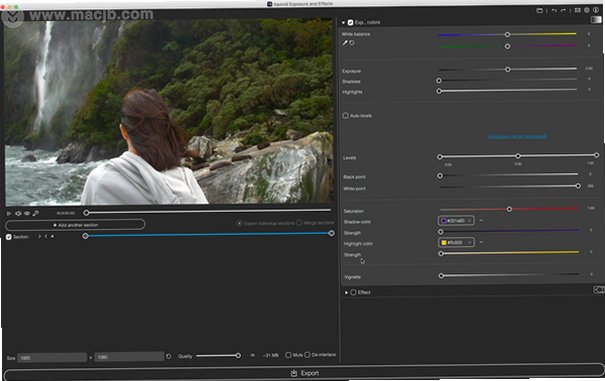Click the Shadow Strength slider handle
Viewport: 605px width, 381px height.
click(x=441, y=232)
